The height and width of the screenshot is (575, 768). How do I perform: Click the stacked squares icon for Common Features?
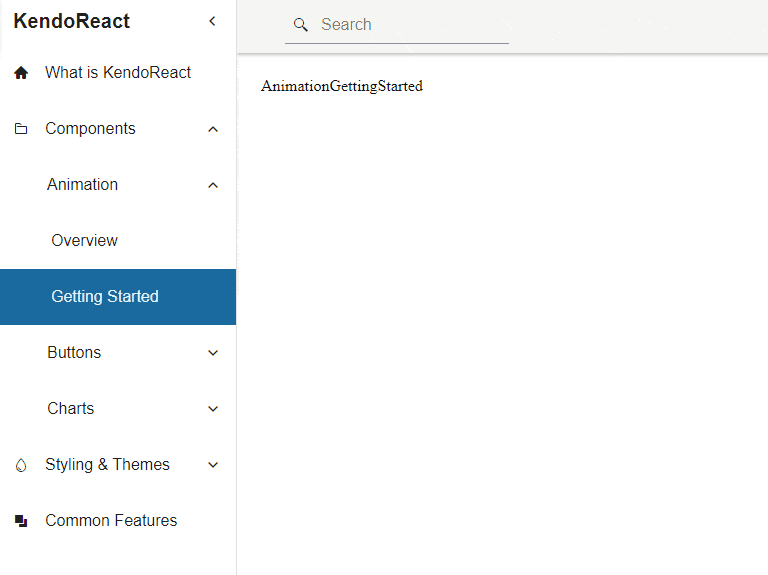click(21, 521)
